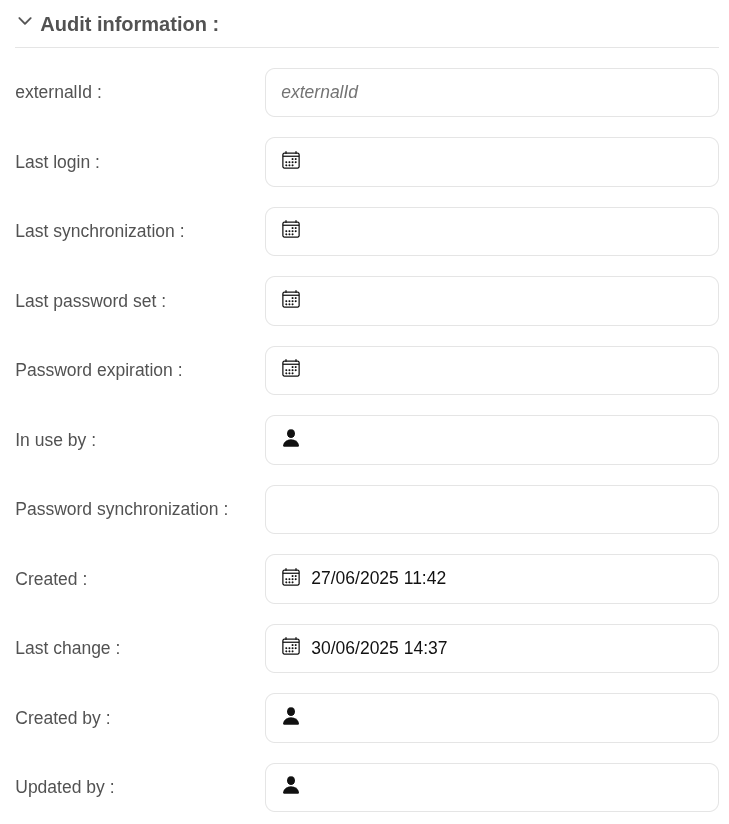Click inside the Last login field

click(x=492, y=162)
